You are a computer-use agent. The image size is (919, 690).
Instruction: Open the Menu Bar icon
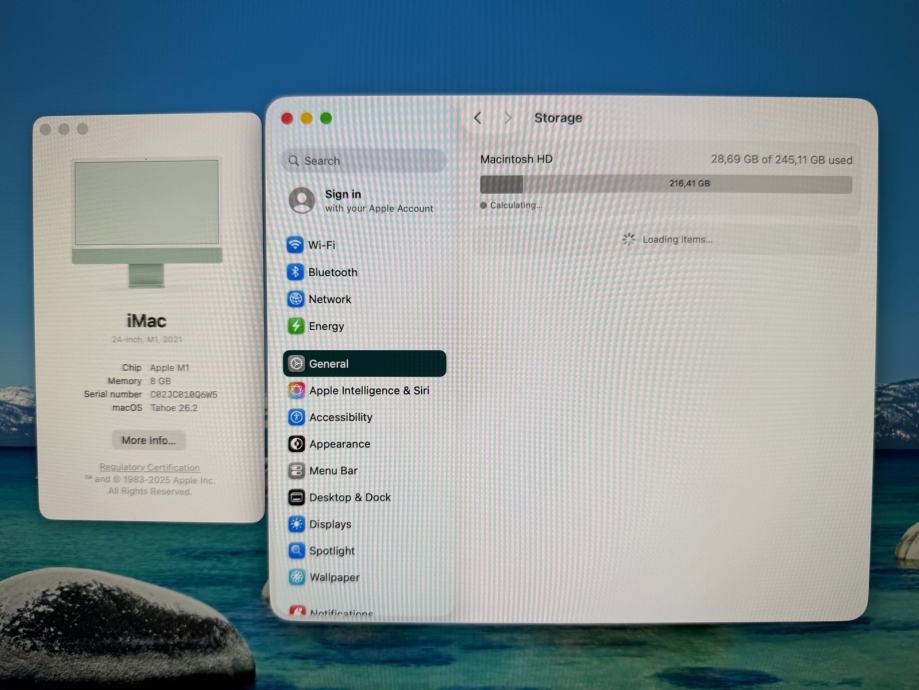(297, 470)
